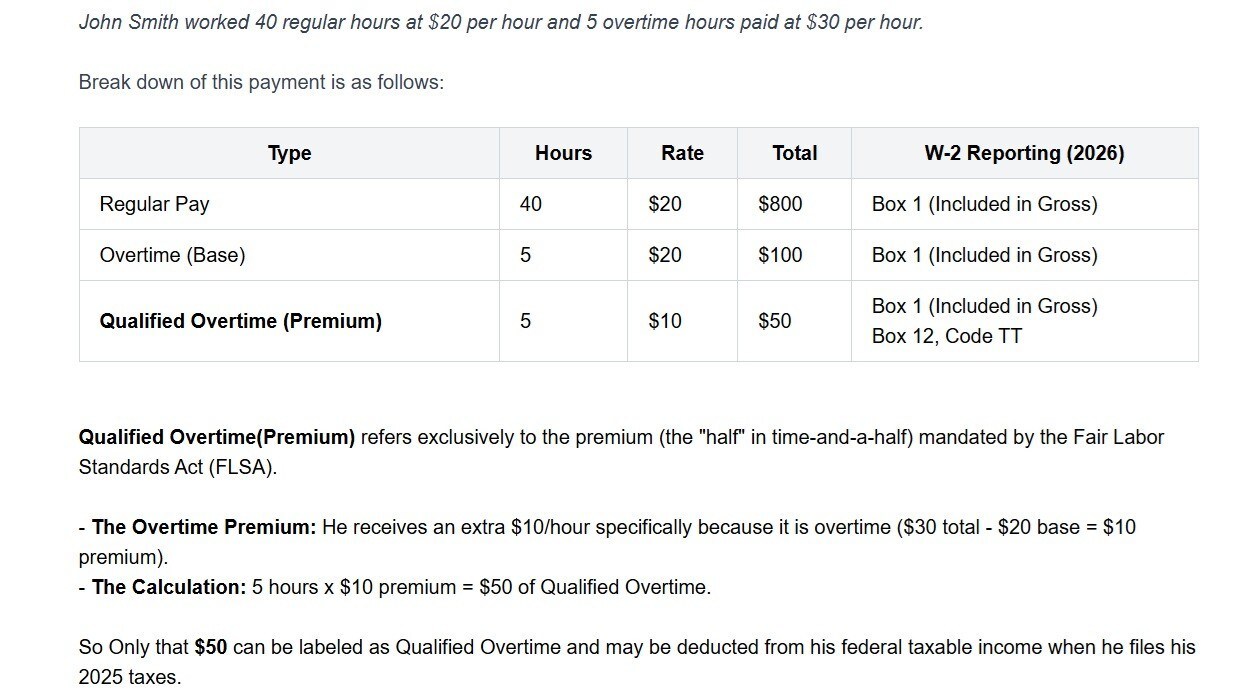Click the italic John Smith sentence
Viewport: 1250px width, 696px height.
click(x=500, y=22)
